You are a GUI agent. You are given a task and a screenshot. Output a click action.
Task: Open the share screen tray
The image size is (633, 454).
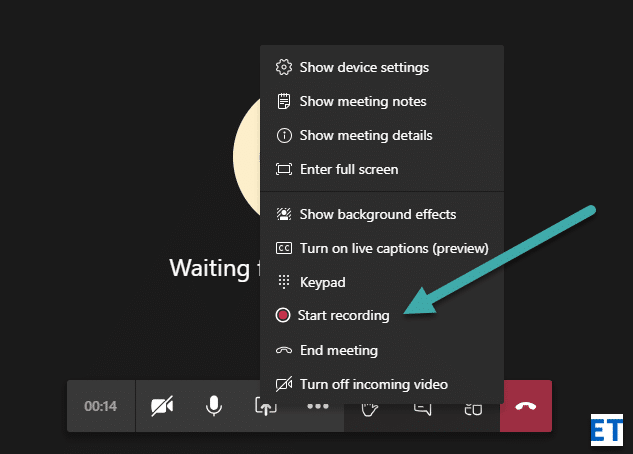coord(265,406)
